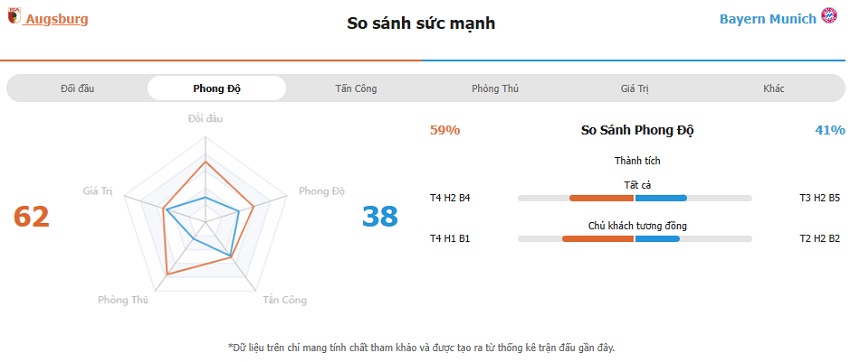Click the Tấn Công radar chart label

coord(285,300)
